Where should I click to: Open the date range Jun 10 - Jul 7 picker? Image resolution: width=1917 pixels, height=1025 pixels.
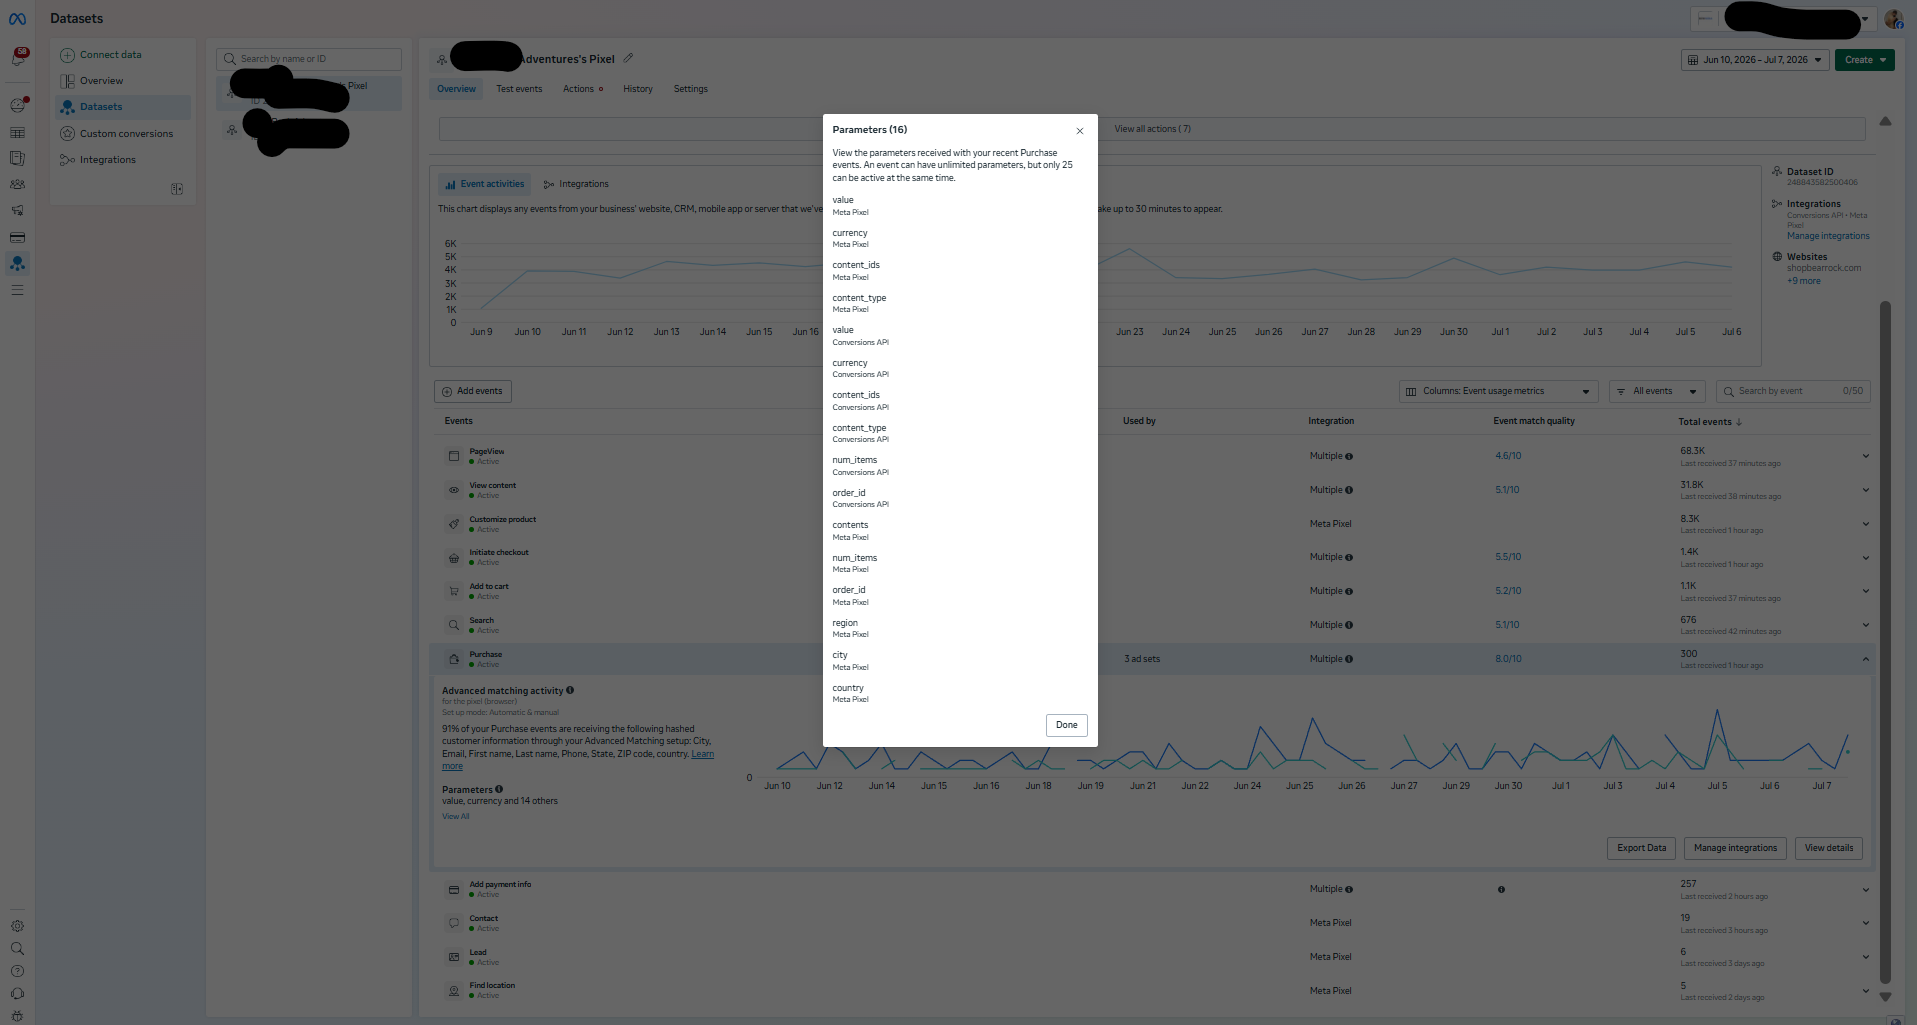tap(1755, 60)
